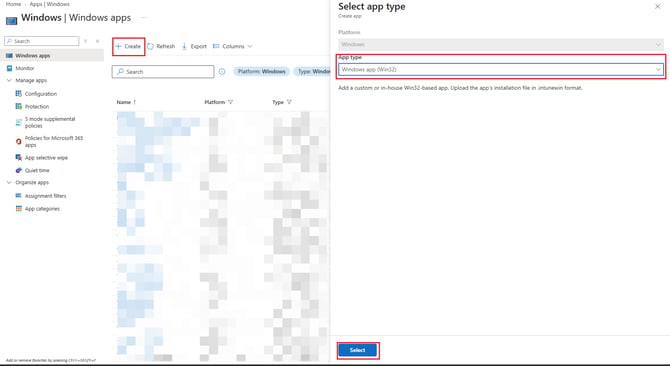
Task: Click the Protection icon
Action: pyautogui.click(x=18, y=106)
